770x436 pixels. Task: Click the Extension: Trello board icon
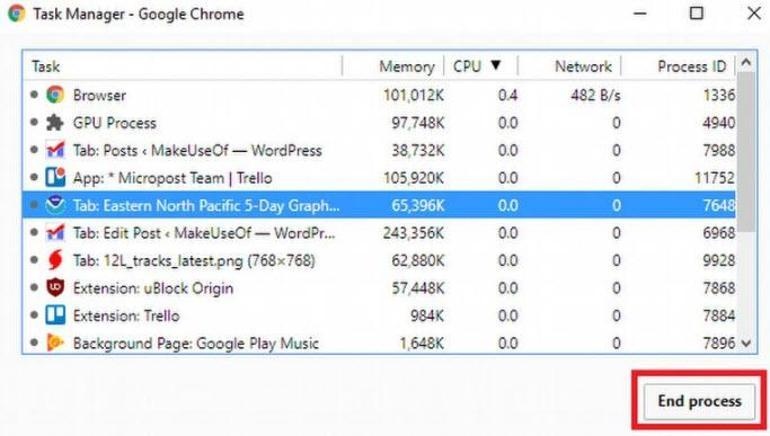(x=55, y=315)
